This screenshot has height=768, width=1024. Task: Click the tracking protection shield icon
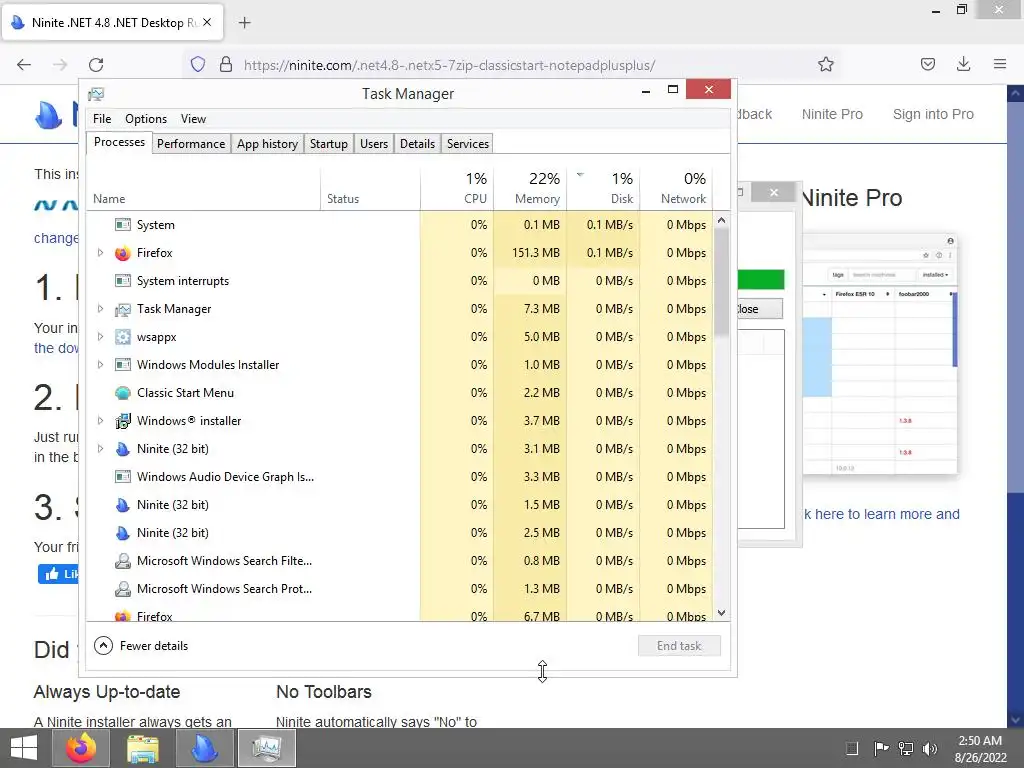pos(197,64)
